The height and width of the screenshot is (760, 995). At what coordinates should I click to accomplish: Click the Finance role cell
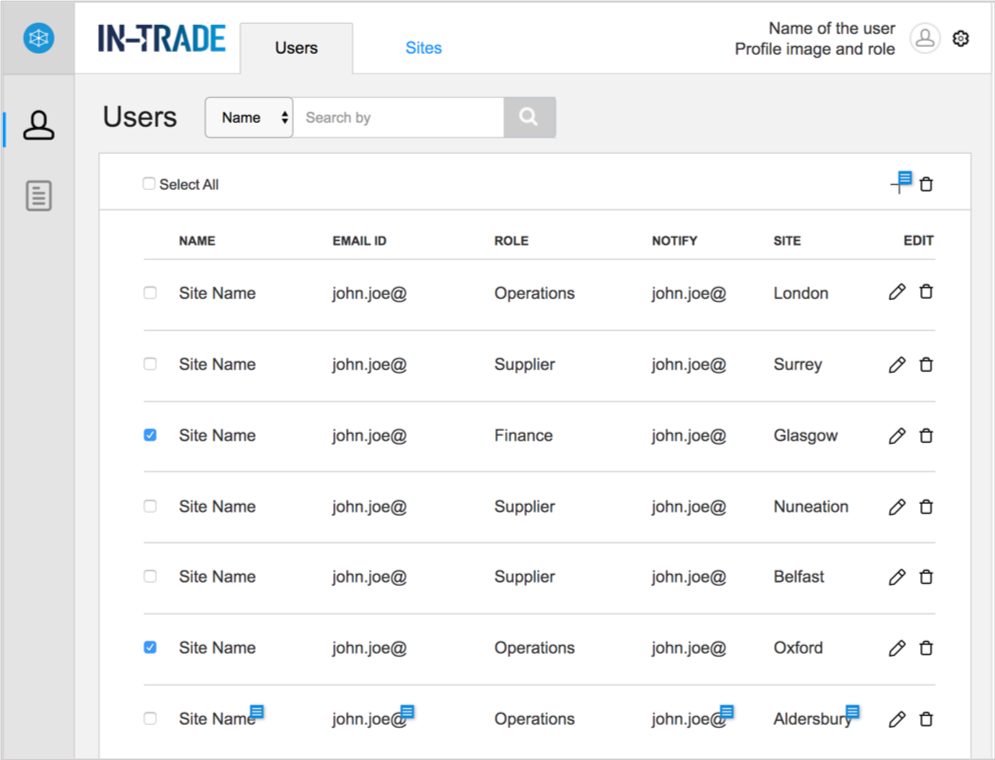[x=524, y=435]
